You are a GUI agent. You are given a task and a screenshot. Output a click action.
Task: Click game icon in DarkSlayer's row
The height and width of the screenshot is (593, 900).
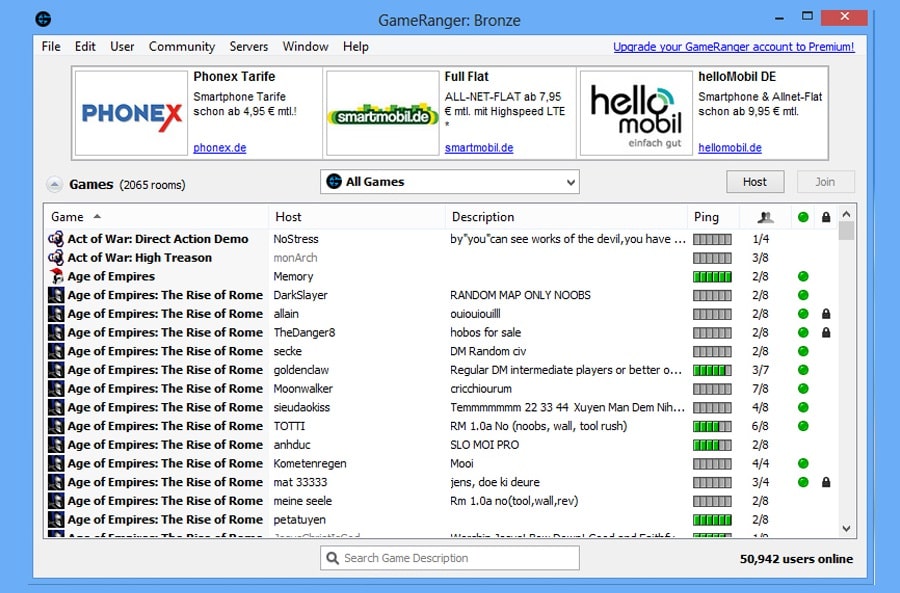(x=56, y=295)
